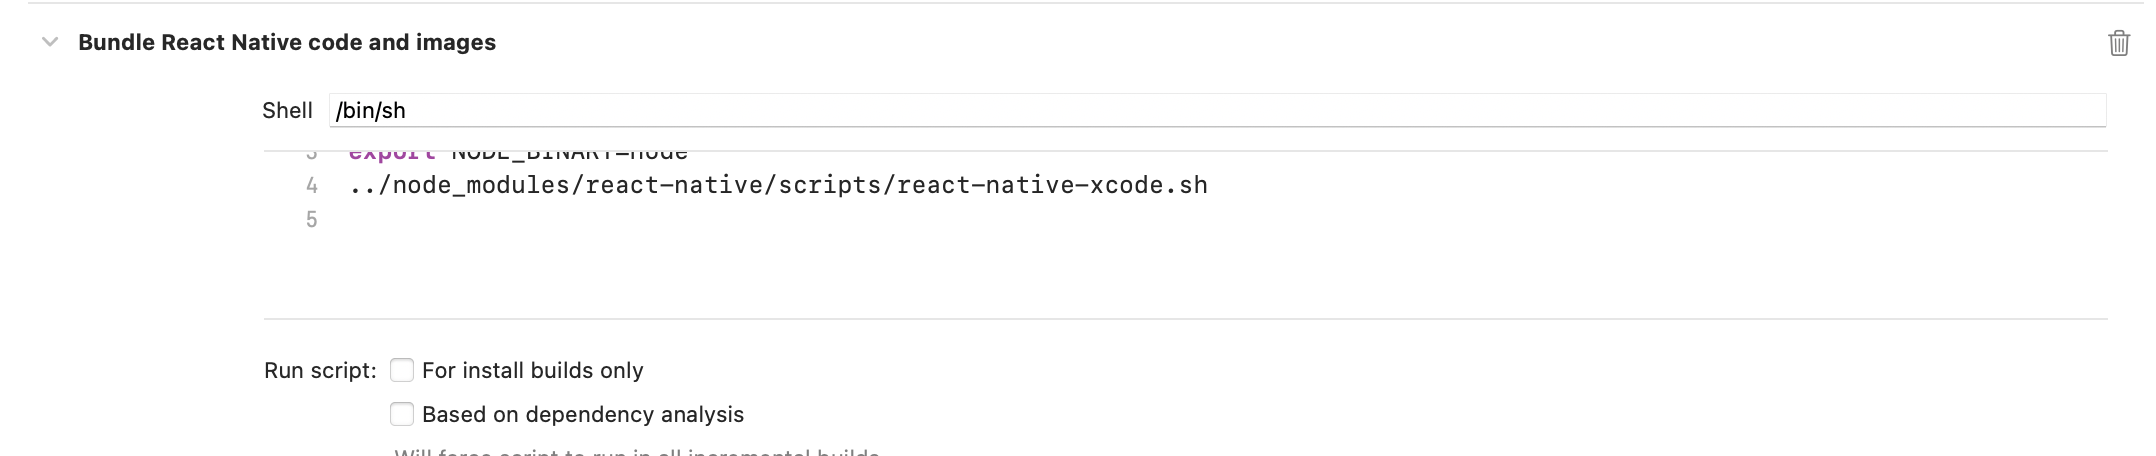
Task: Collapse the Bundle React Native phase
Action: 49,42
